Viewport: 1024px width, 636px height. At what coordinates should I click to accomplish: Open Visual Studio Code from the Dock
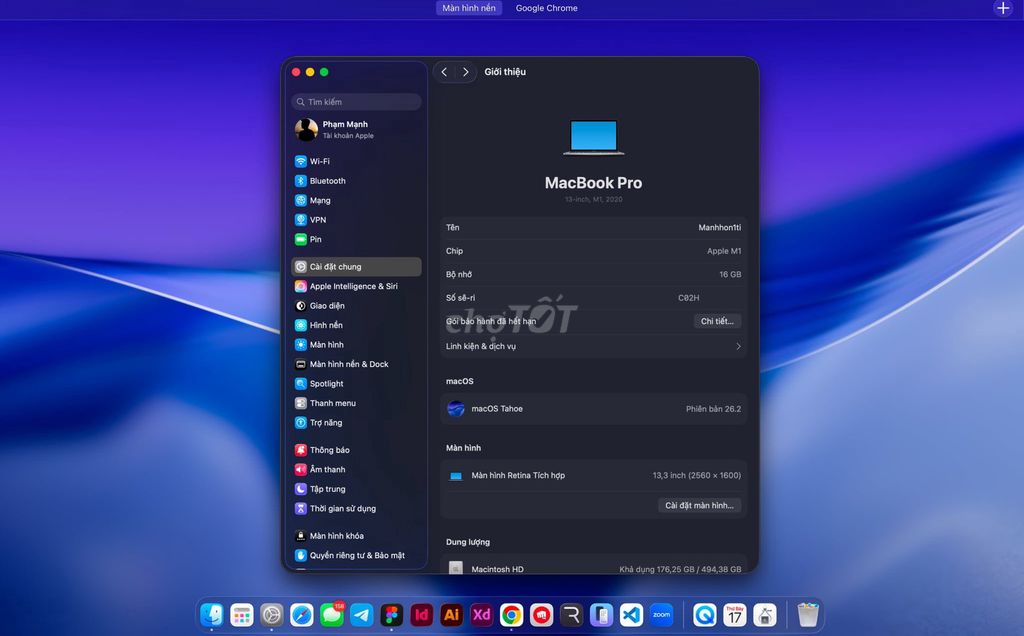[x=630, y=615]
